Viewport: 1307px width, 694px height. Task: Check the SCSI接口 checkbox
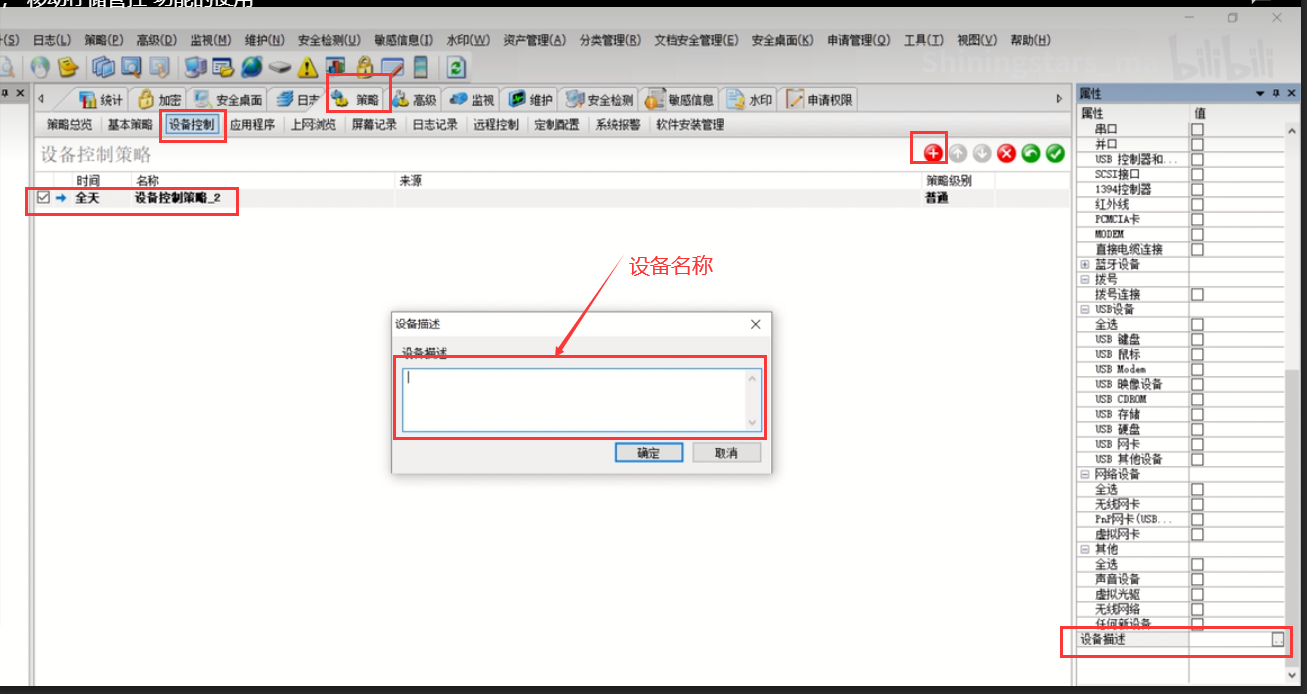pos(1197,174)
